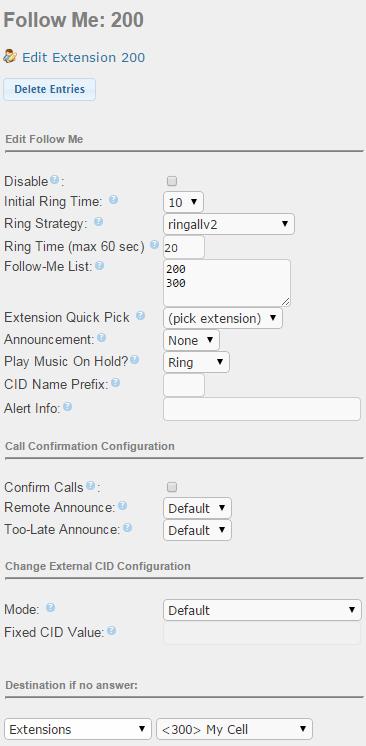
Task: Toggle the Disable checkbox
Action: [172, 181]
